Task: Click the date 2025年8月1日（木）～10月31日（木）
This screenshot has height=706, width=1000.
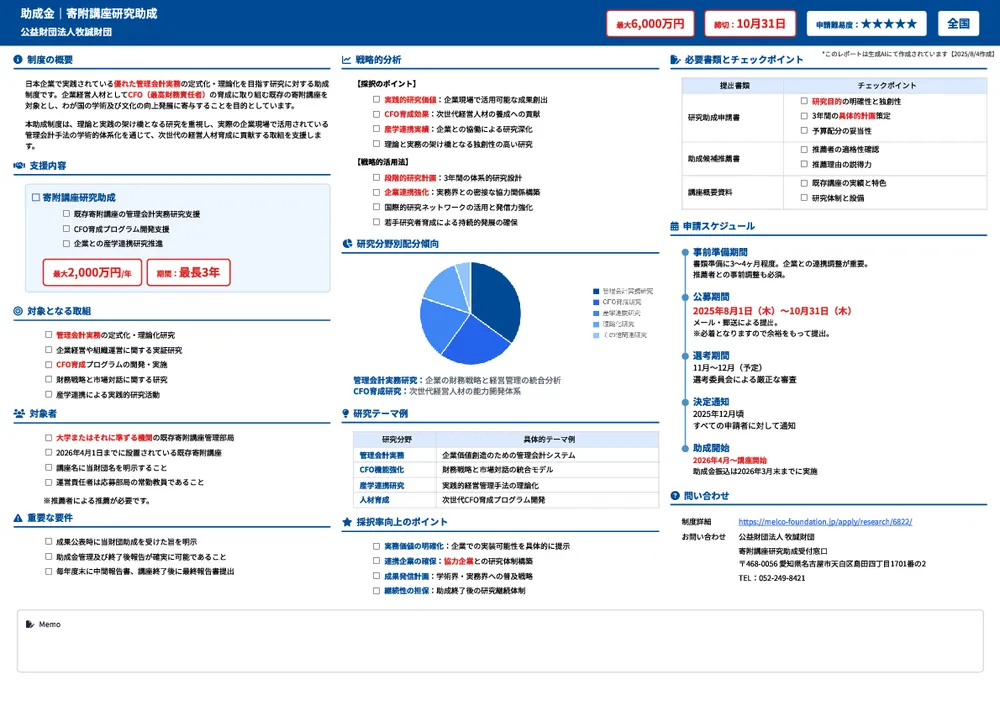Action: tap(772, 311)
